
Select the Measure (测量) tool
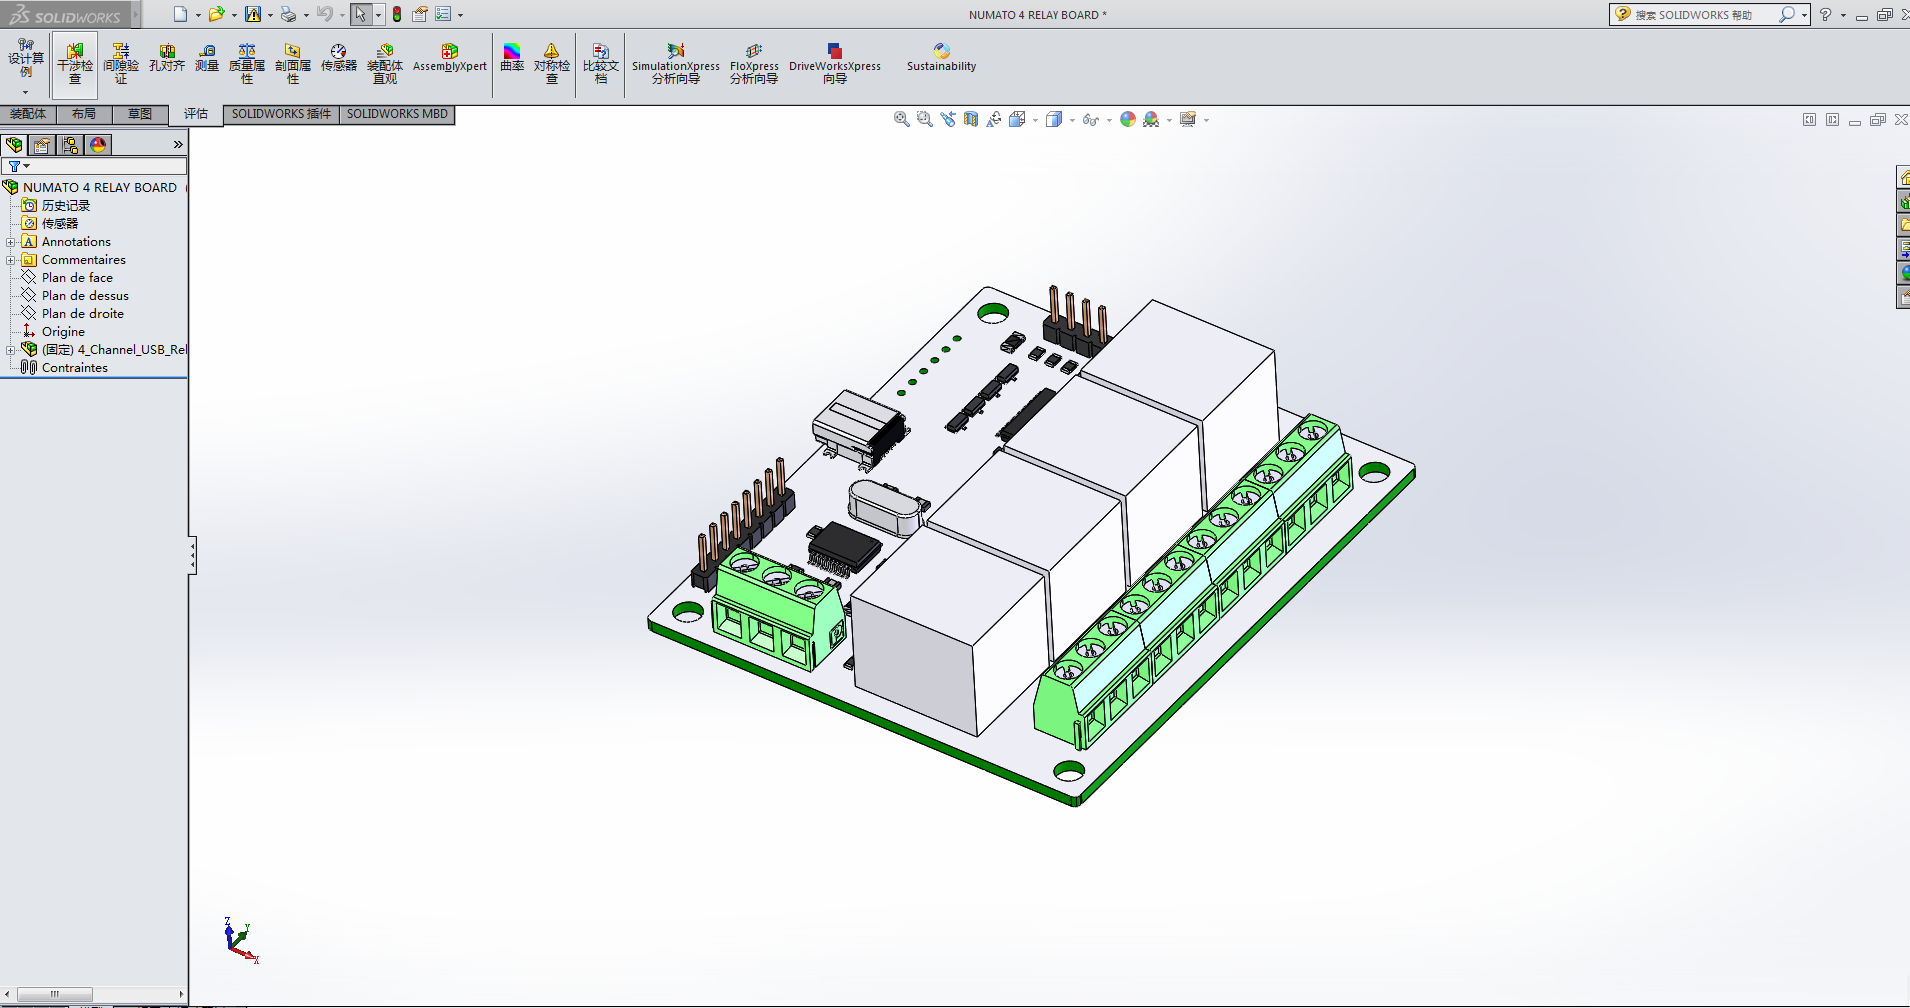coord(206,59)
